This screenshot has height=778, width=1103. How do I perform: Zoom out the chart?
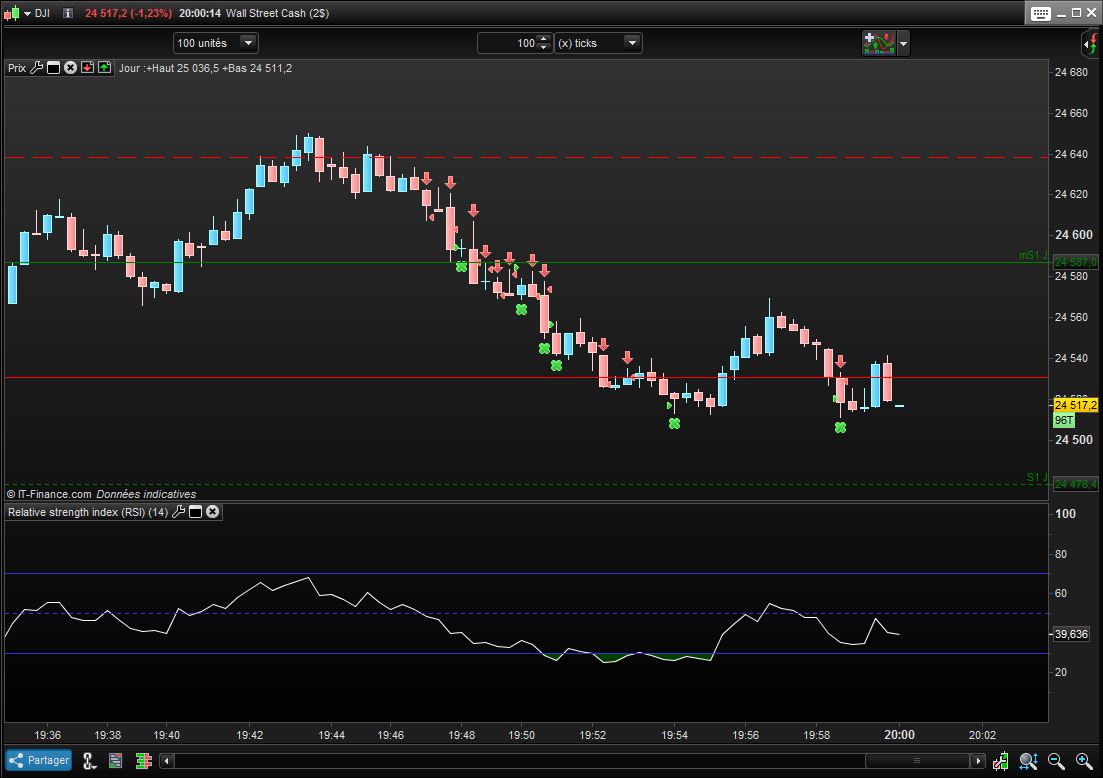tap(1056, 760)
